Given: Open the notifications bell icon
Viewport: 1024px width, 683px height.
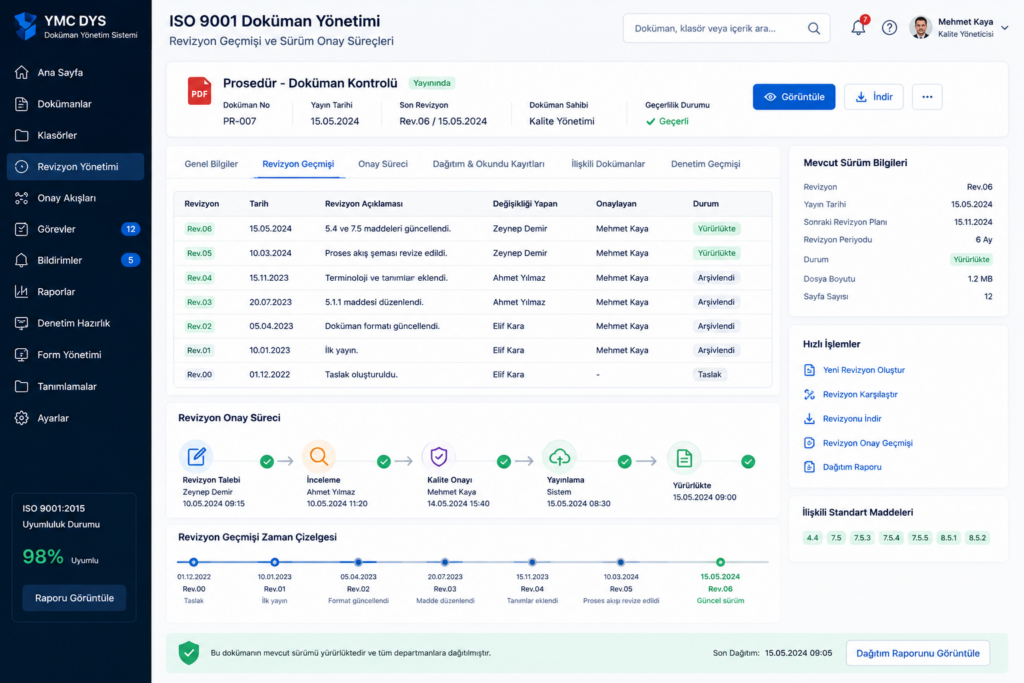Looking at the screenshot, I should (x=858, y=27).
